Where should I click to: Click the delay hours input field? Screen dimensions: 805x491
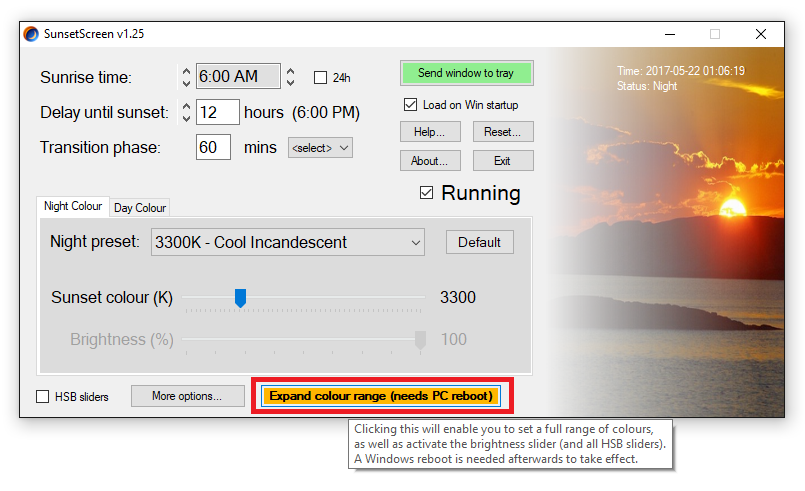[218, 112]
